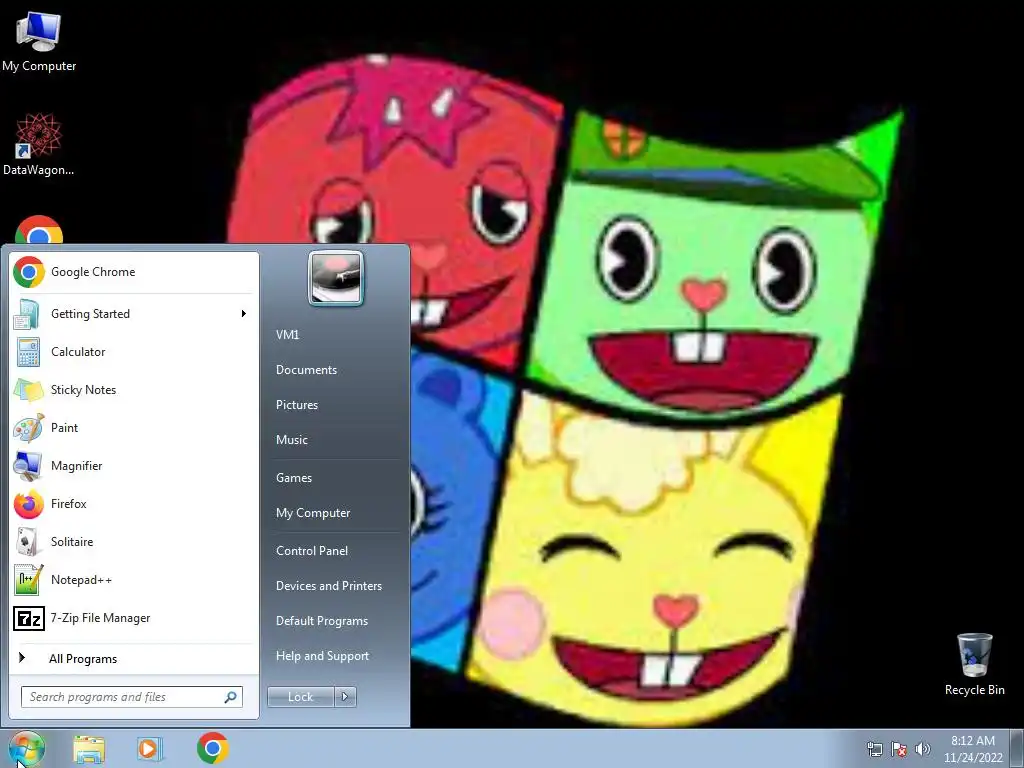Open the Recycle Bin on the desktop
Screen dimensions: 1024x768
tap(974, 664)
